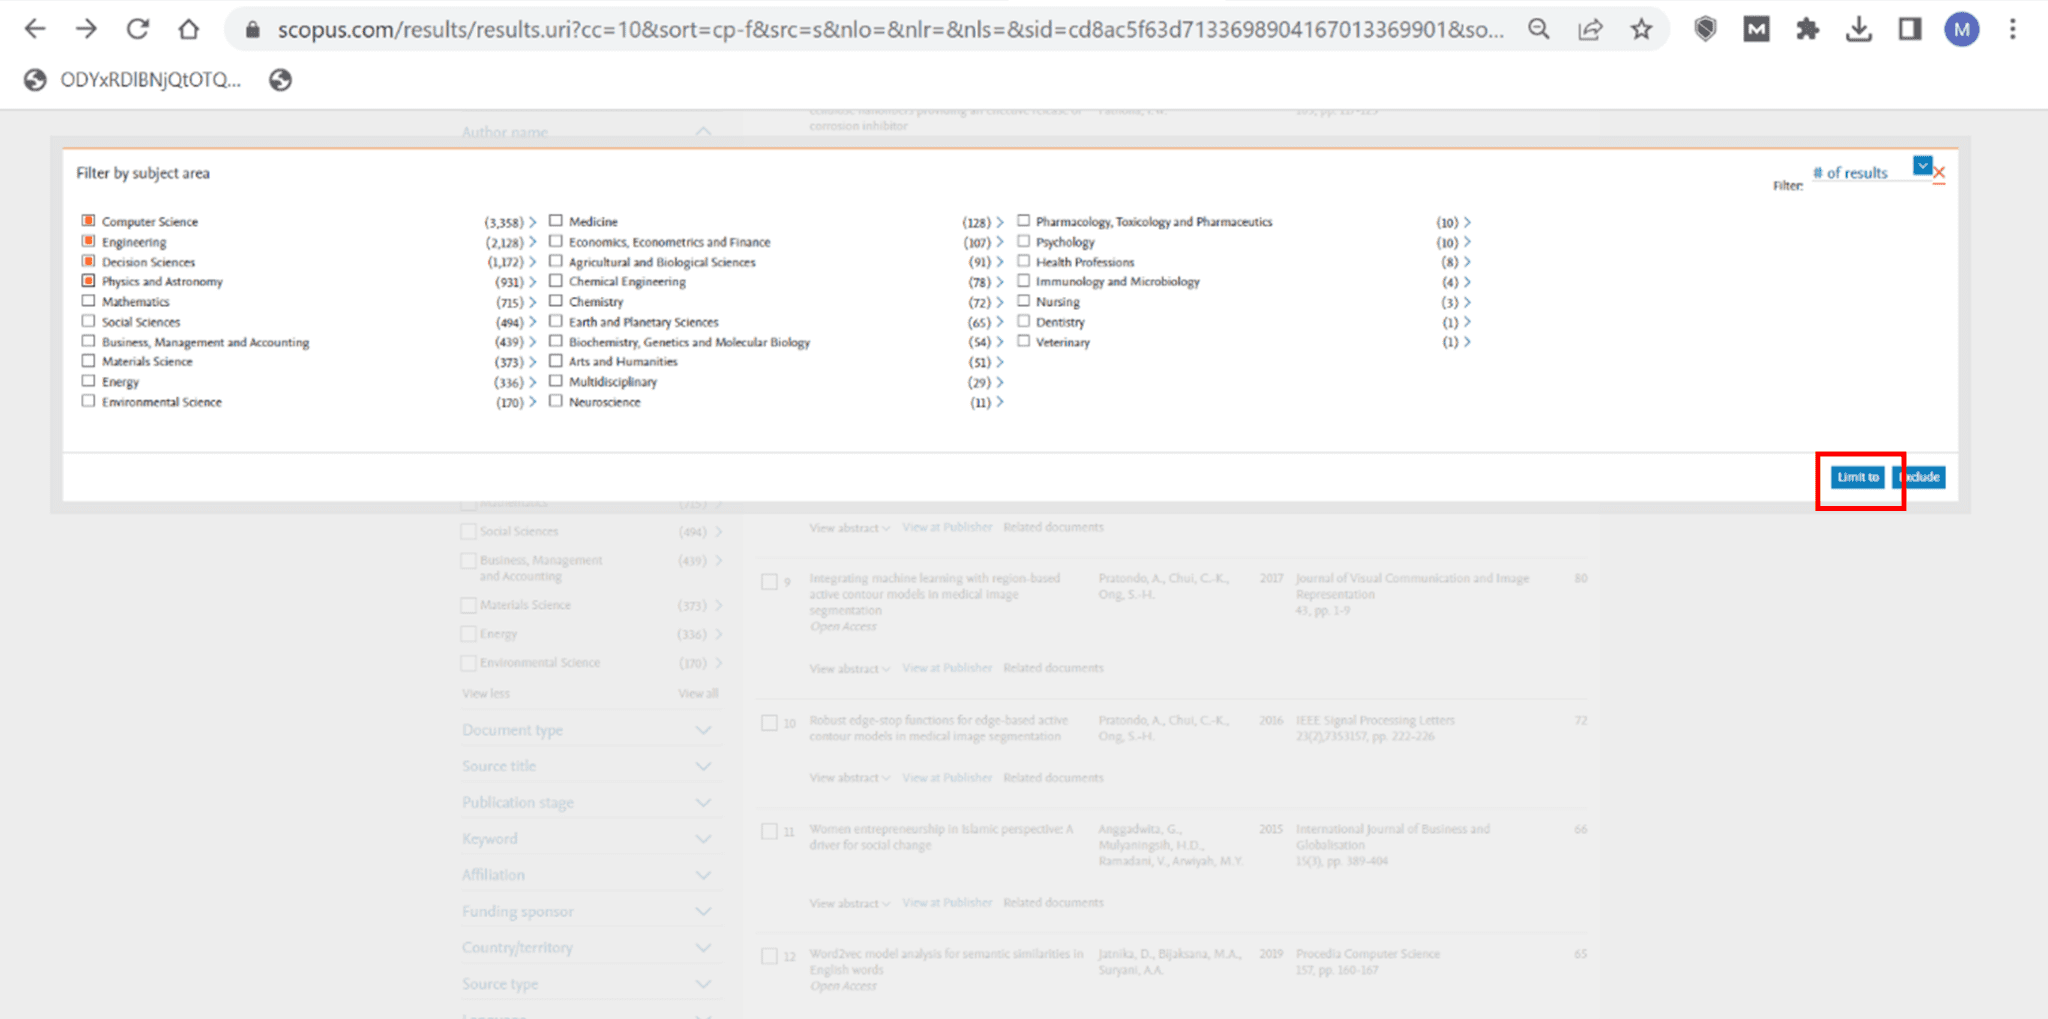2048x1019 pixels.
Task: Uncheck the Computer Science checkbox
Action: pos(89,221)
